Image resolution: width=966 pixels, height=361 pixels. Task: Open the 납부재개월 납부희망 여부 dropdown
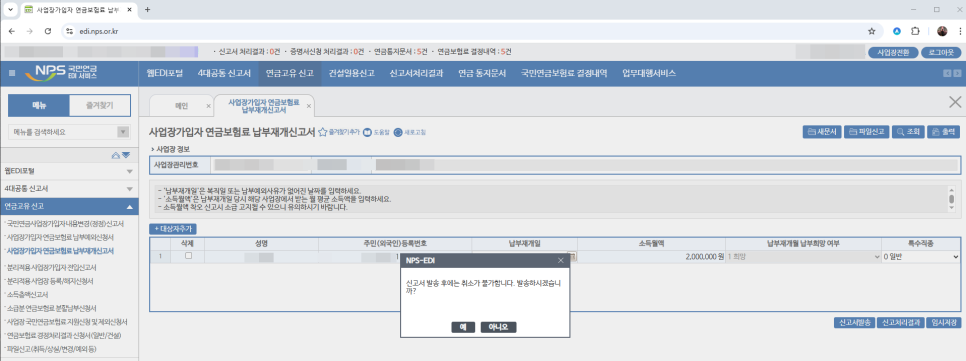click(803, 256)
